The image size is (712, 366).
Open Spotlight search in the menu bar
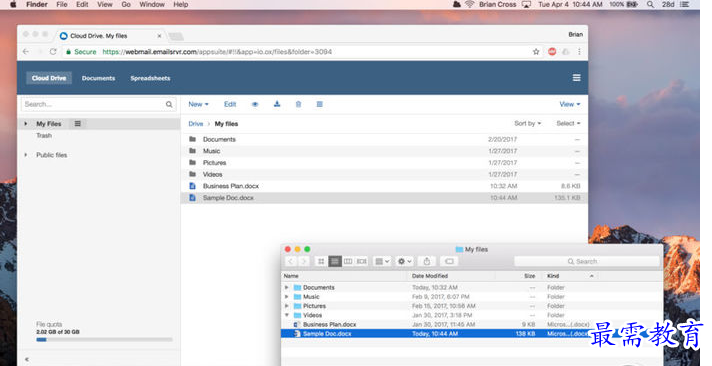pyautogui.click(x=650, y=4)
